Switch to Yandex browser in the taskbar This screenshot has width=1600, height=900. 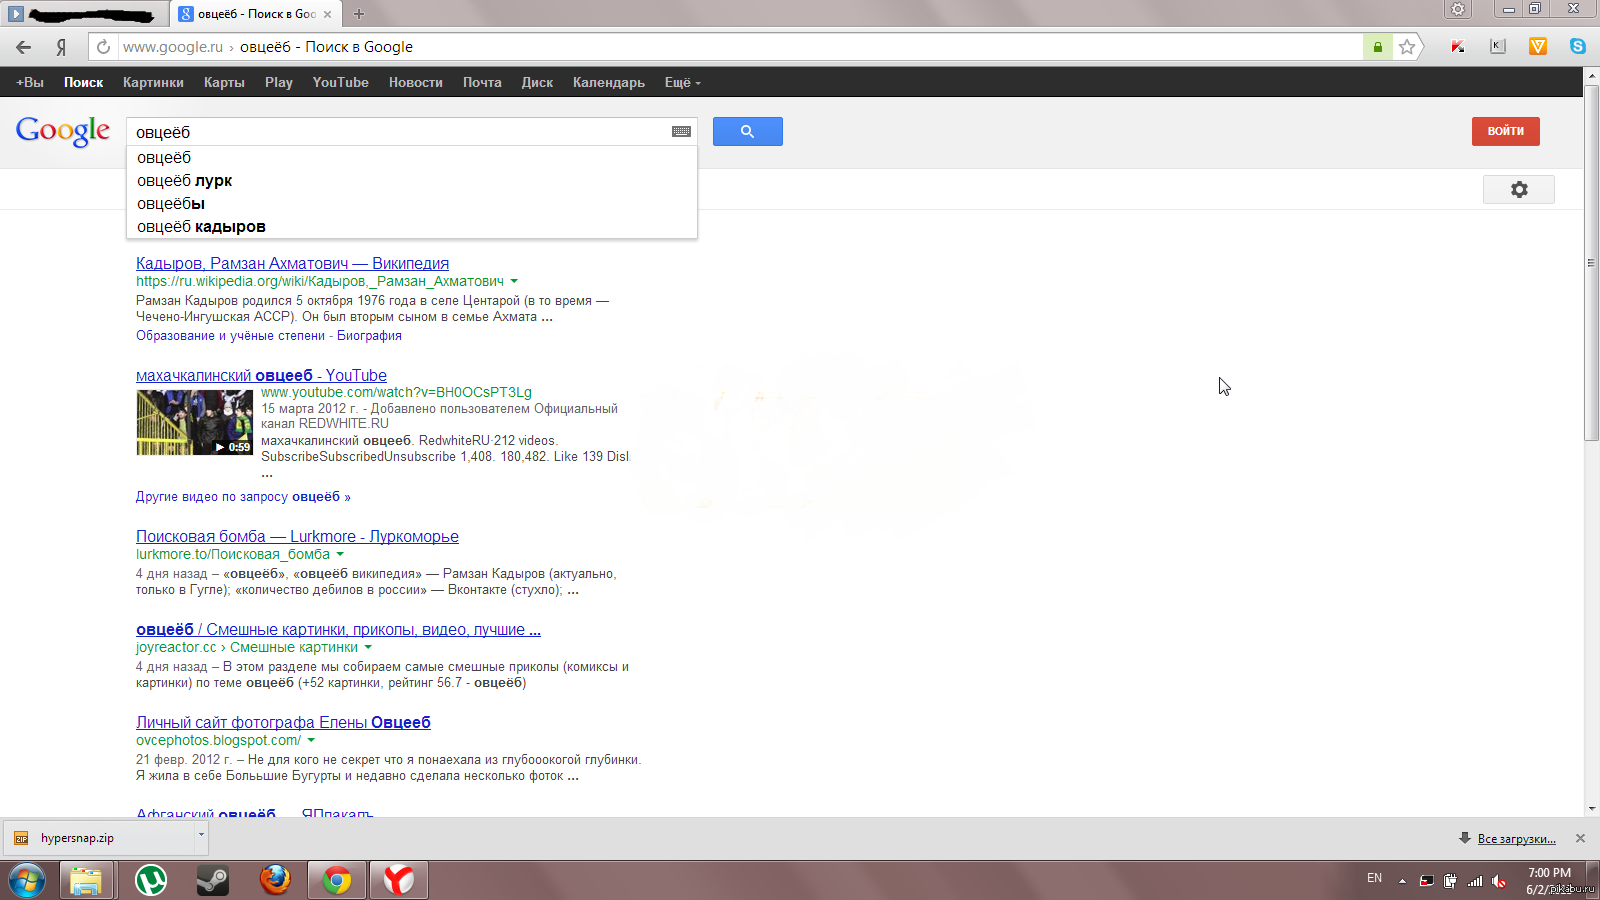399,881
